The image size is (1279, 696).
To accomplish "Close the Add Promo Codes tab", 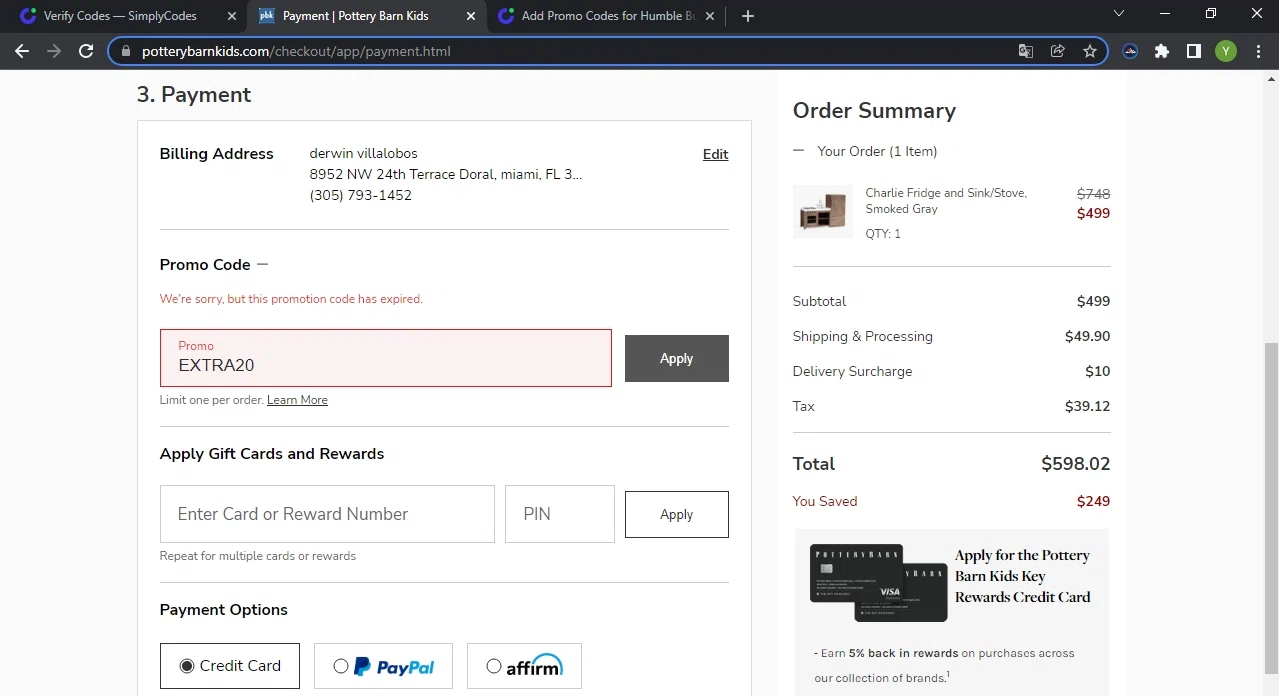I will (710, 16).
